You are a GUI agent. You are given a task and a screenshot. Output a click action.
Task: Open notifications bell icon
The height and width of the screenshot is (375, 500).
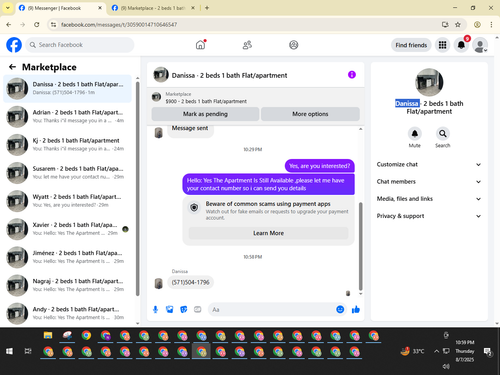click(x=461, y=45)
